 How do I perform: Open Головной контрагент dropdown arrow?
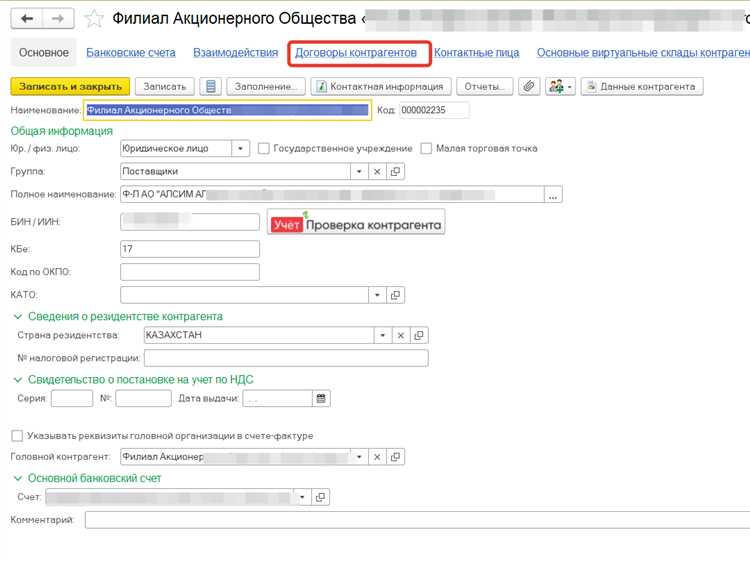(x=359, y=457)
